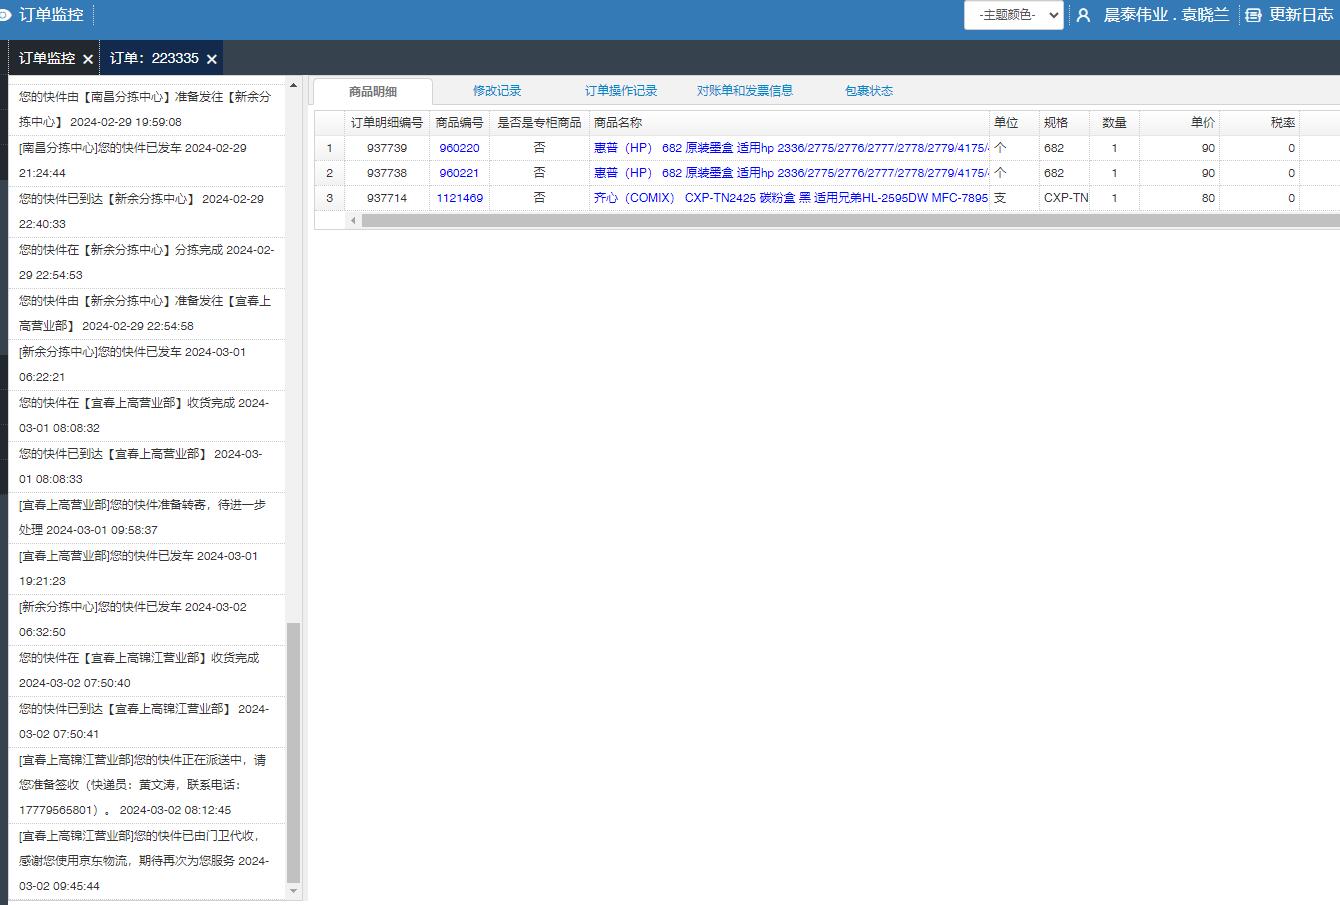Select log entry dated 2024-02-29 19:59:08
The height and width of the screenshot is (905, 1340).
(x=147, y=109)
